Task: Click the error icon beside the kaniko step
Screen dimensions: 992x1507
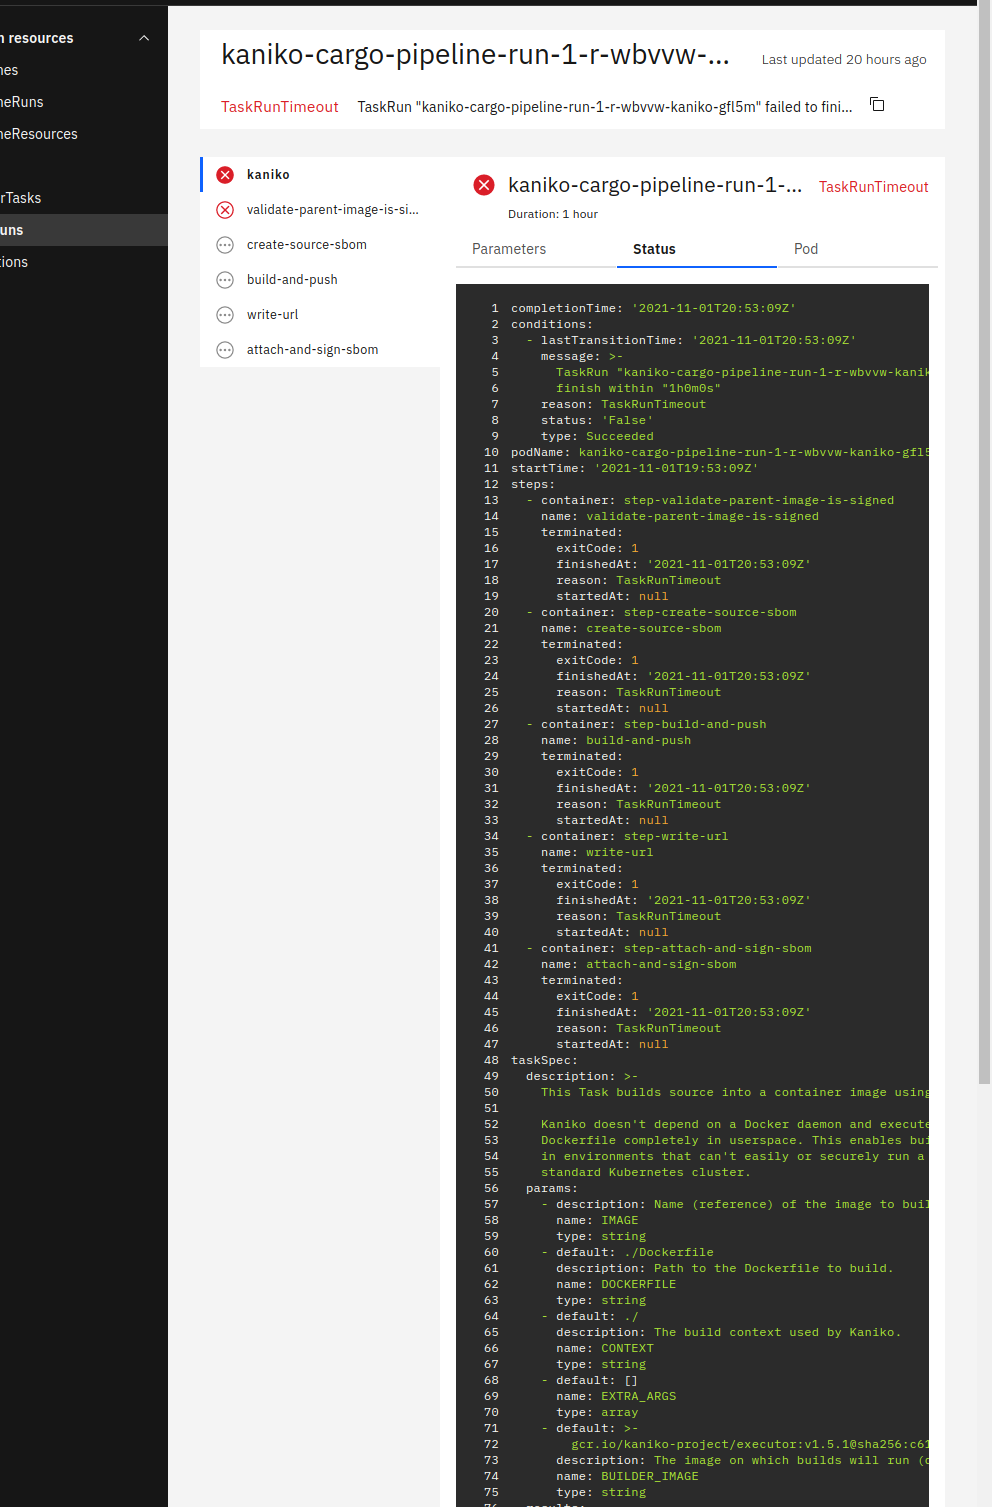Action: pyautogui.click(x=224, y=174)
